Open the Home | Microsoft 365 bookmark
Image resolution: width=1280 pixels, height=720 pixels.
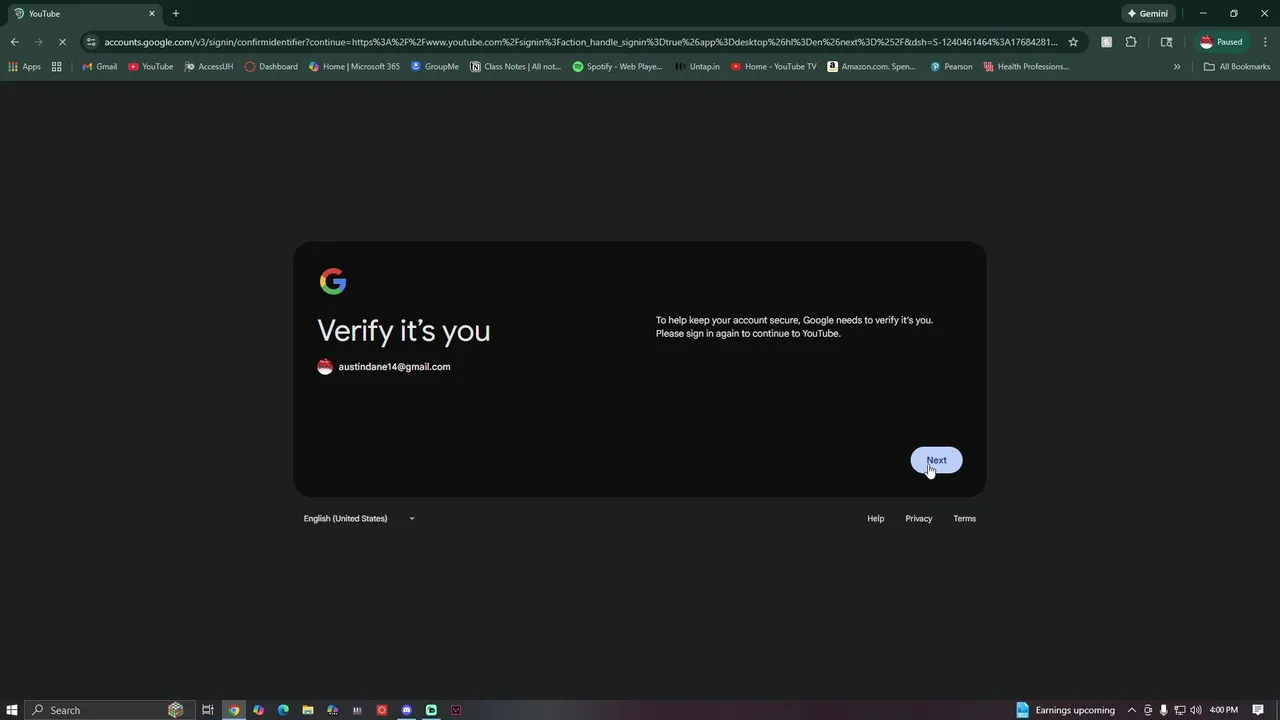tap(354, 67)
